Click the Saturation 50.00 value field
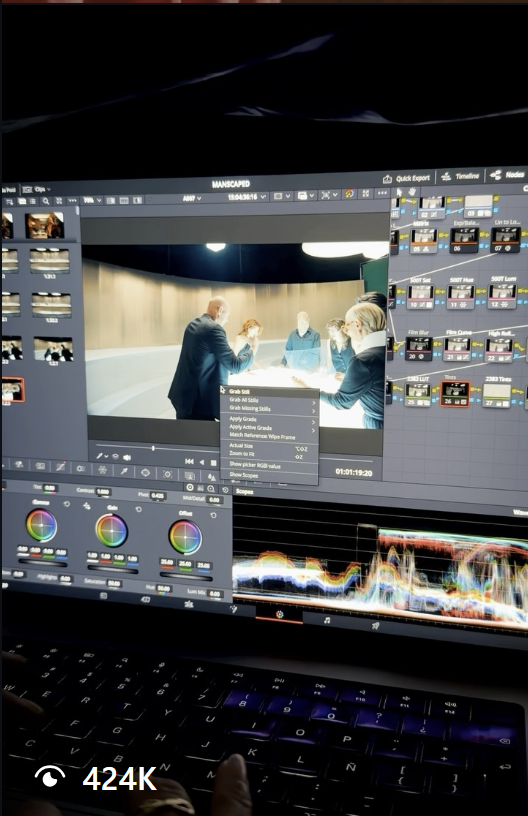The image size is (528, 816). tap(114, 583)
